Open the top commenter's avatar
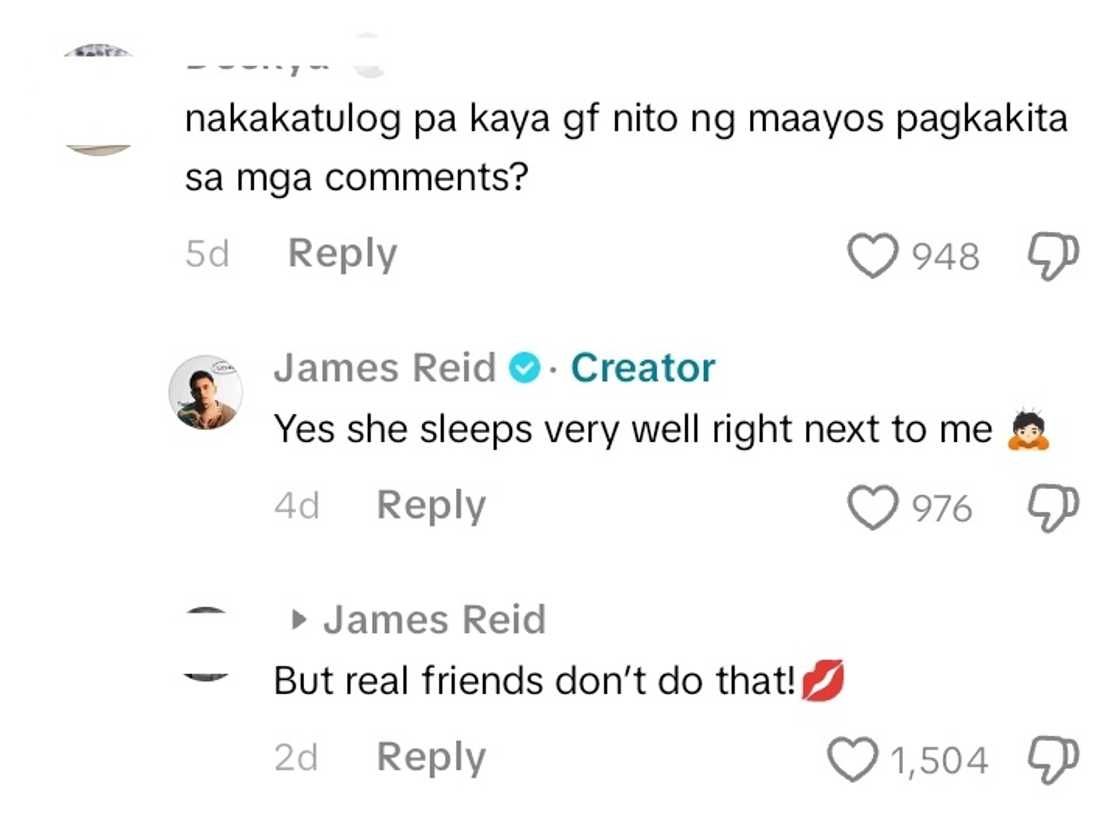This screenshot has height=821, width=1120. coord(98,100)
